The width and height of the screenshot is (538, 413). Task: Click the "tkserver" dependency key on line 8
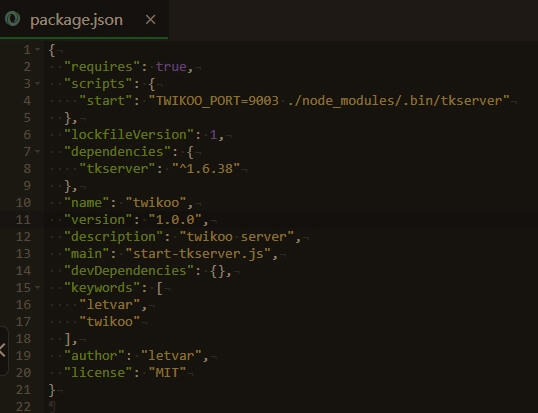tap(117, 168)
